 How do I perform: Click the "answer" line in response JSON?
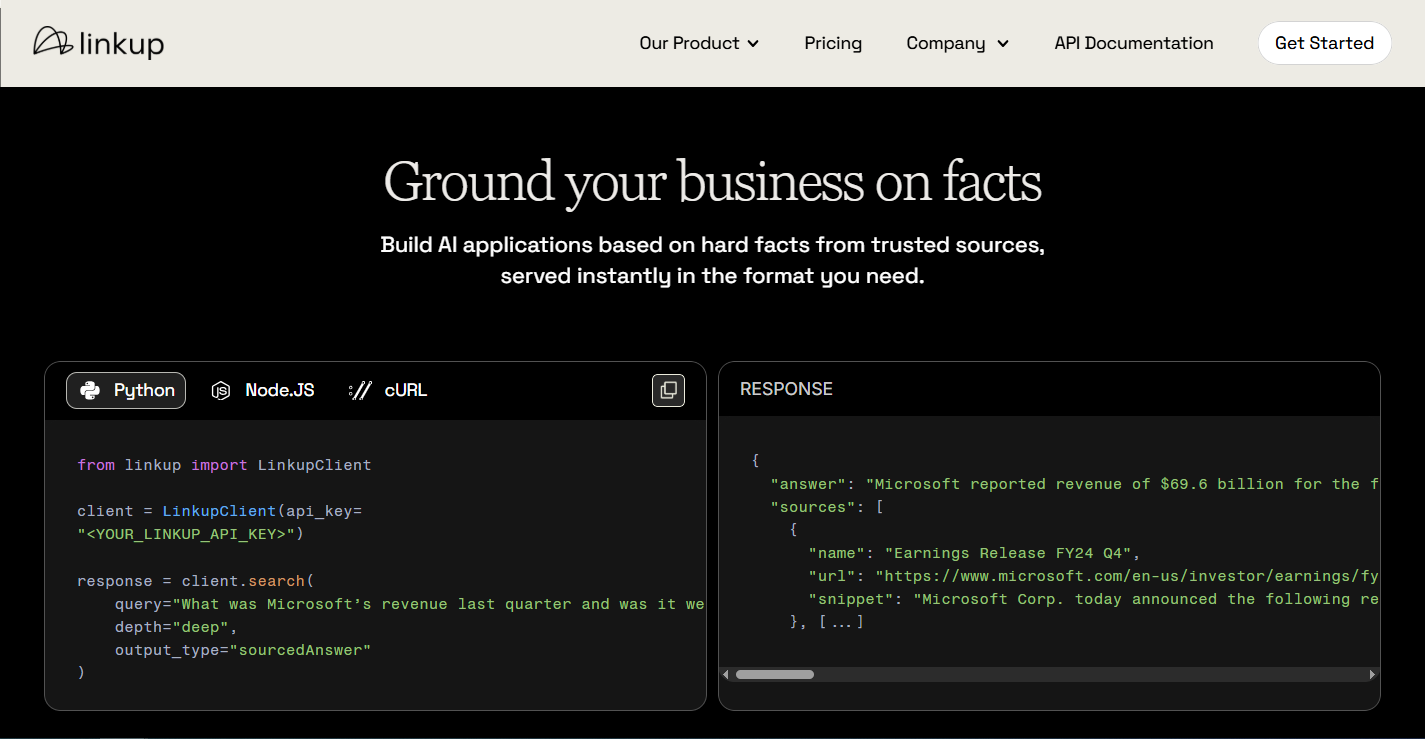1075,484
